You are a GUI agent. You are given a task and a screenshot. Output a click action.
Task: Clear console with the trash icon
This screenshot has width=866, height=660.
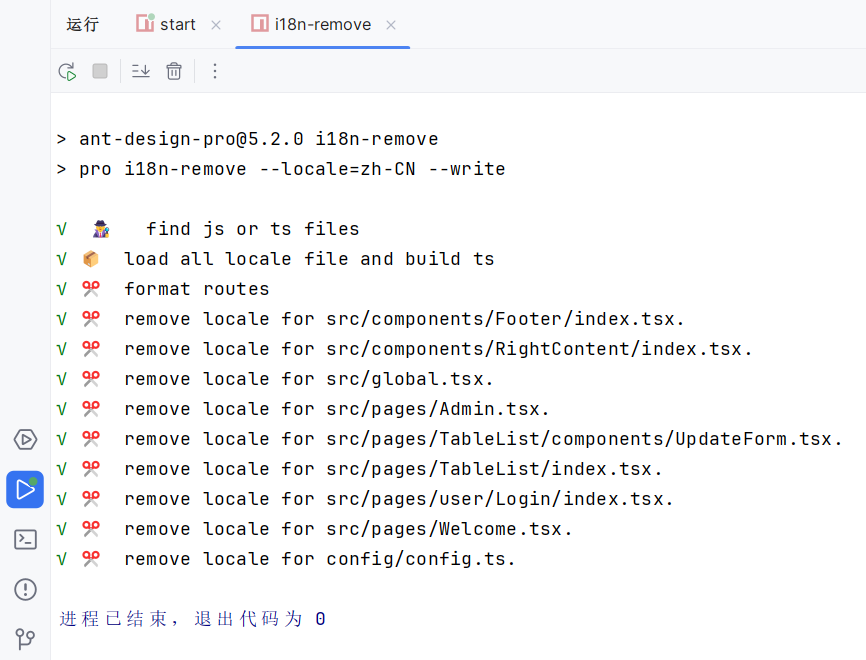pos(174,71)
